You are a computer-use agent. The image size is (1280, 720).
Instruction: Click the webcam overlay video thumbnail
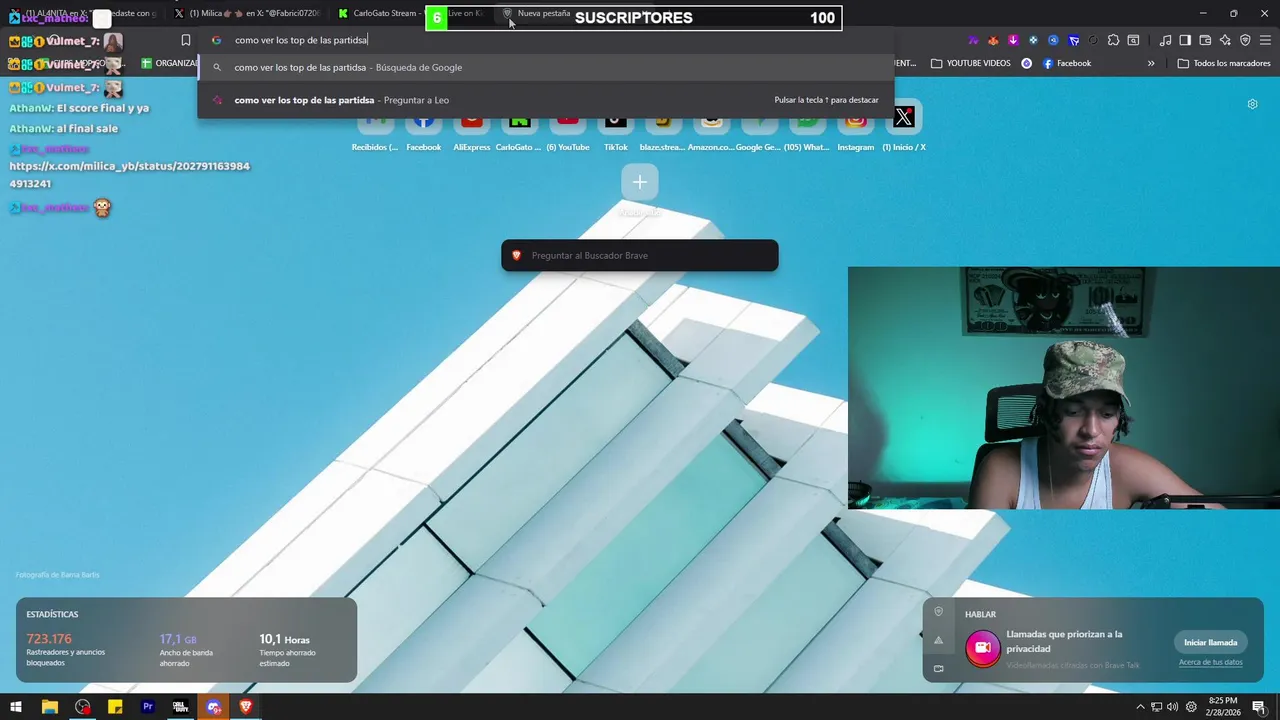[1064, 388]
